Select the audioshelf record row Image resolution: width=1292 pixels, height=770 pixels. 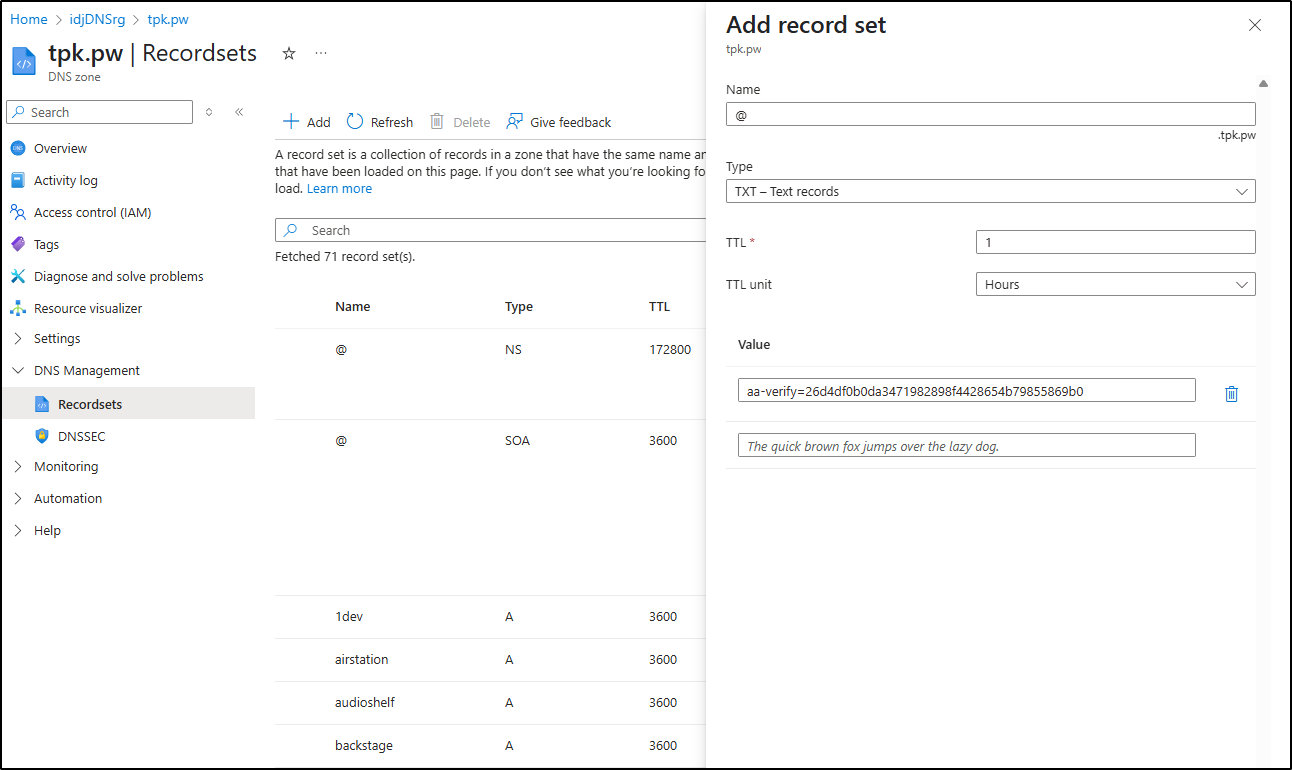point(491,703)
